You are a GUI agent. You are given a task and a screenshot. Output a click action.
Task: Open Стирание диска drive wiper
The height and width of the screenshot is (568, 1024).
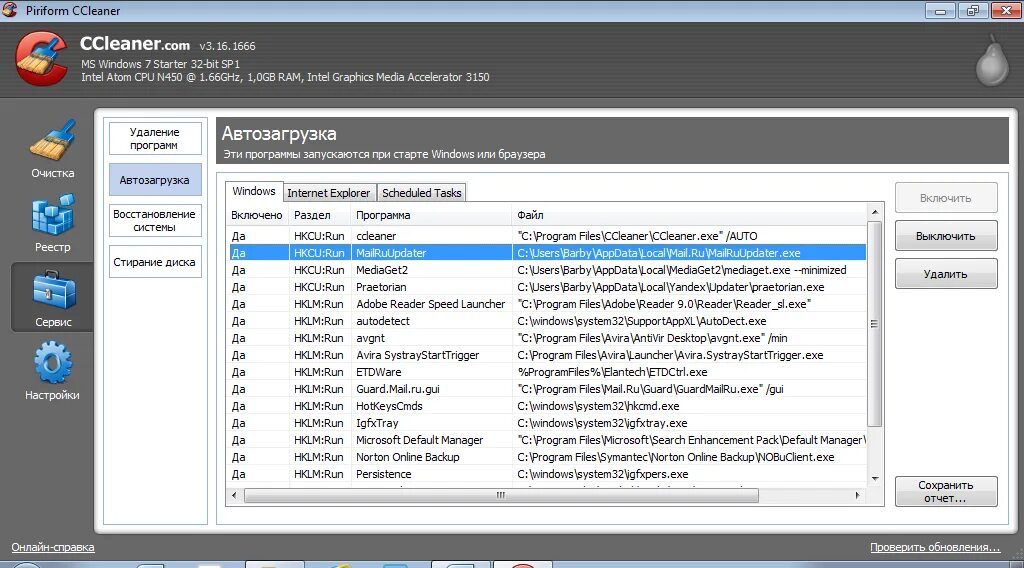coord(155,262)
